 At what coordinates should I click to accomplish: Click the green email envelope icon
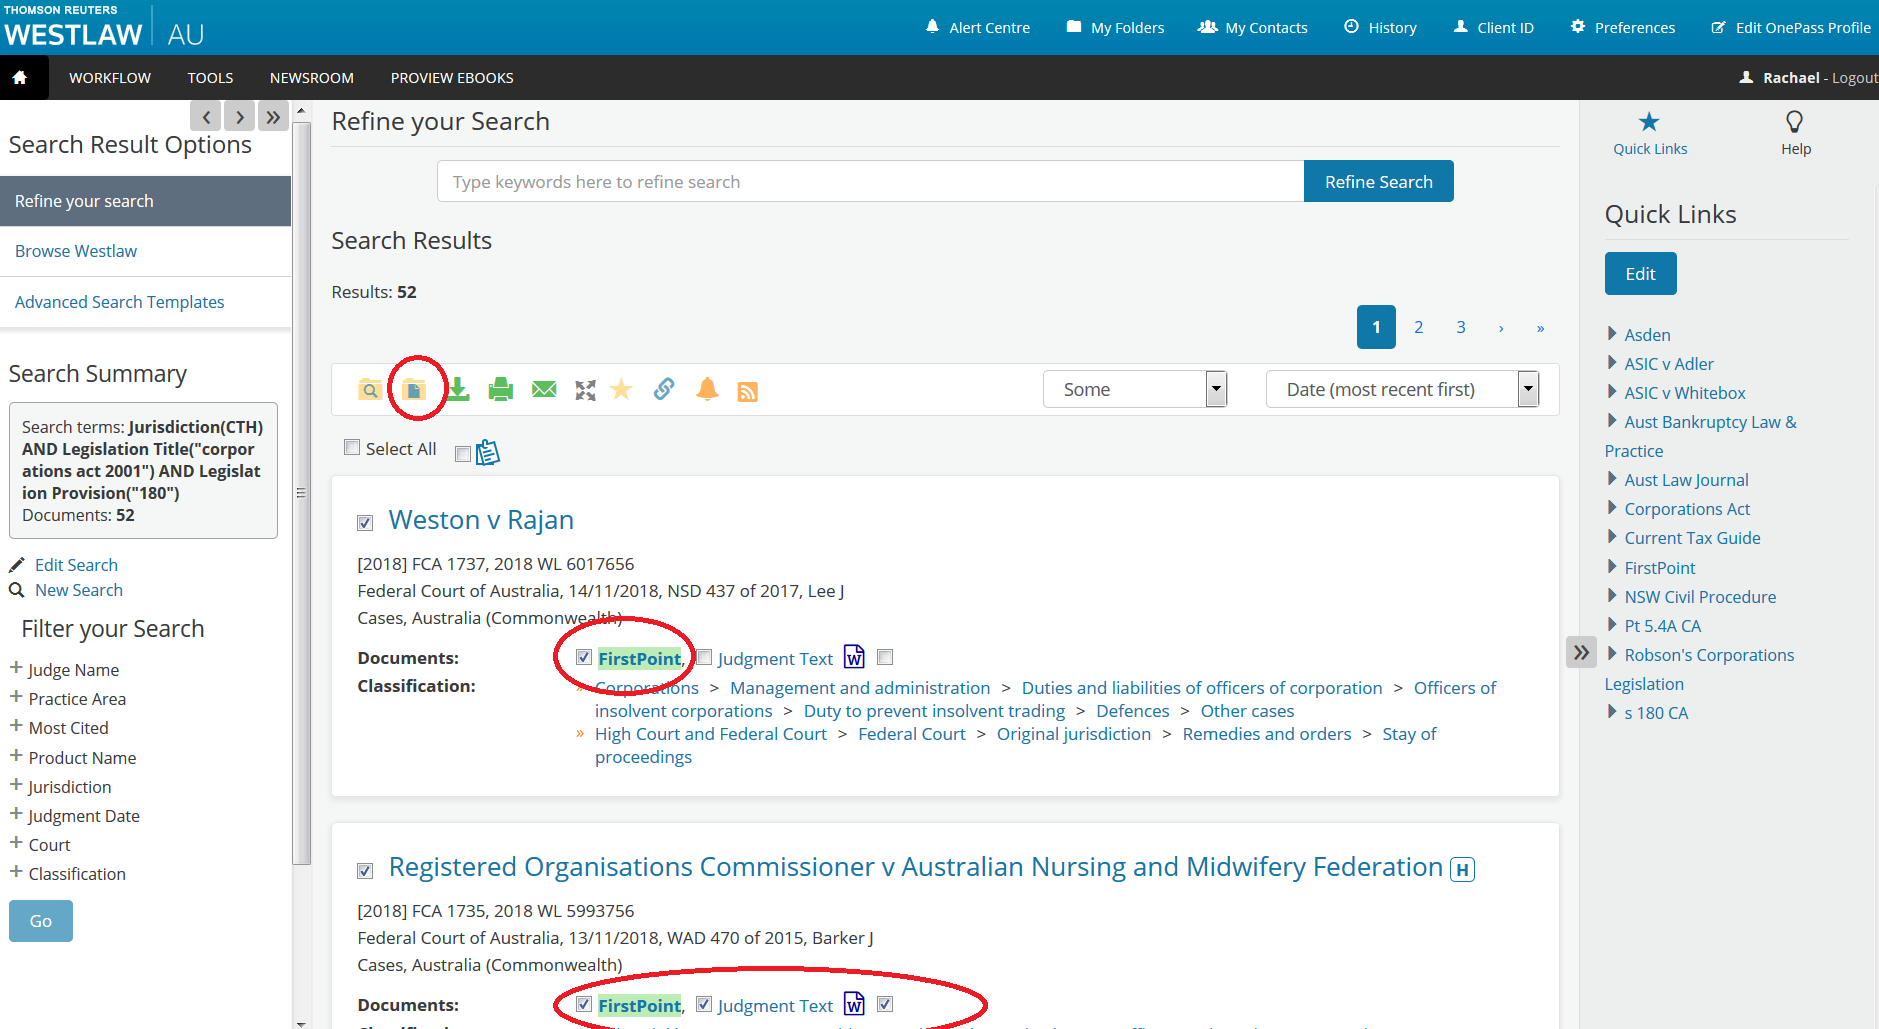pos(544,390)
